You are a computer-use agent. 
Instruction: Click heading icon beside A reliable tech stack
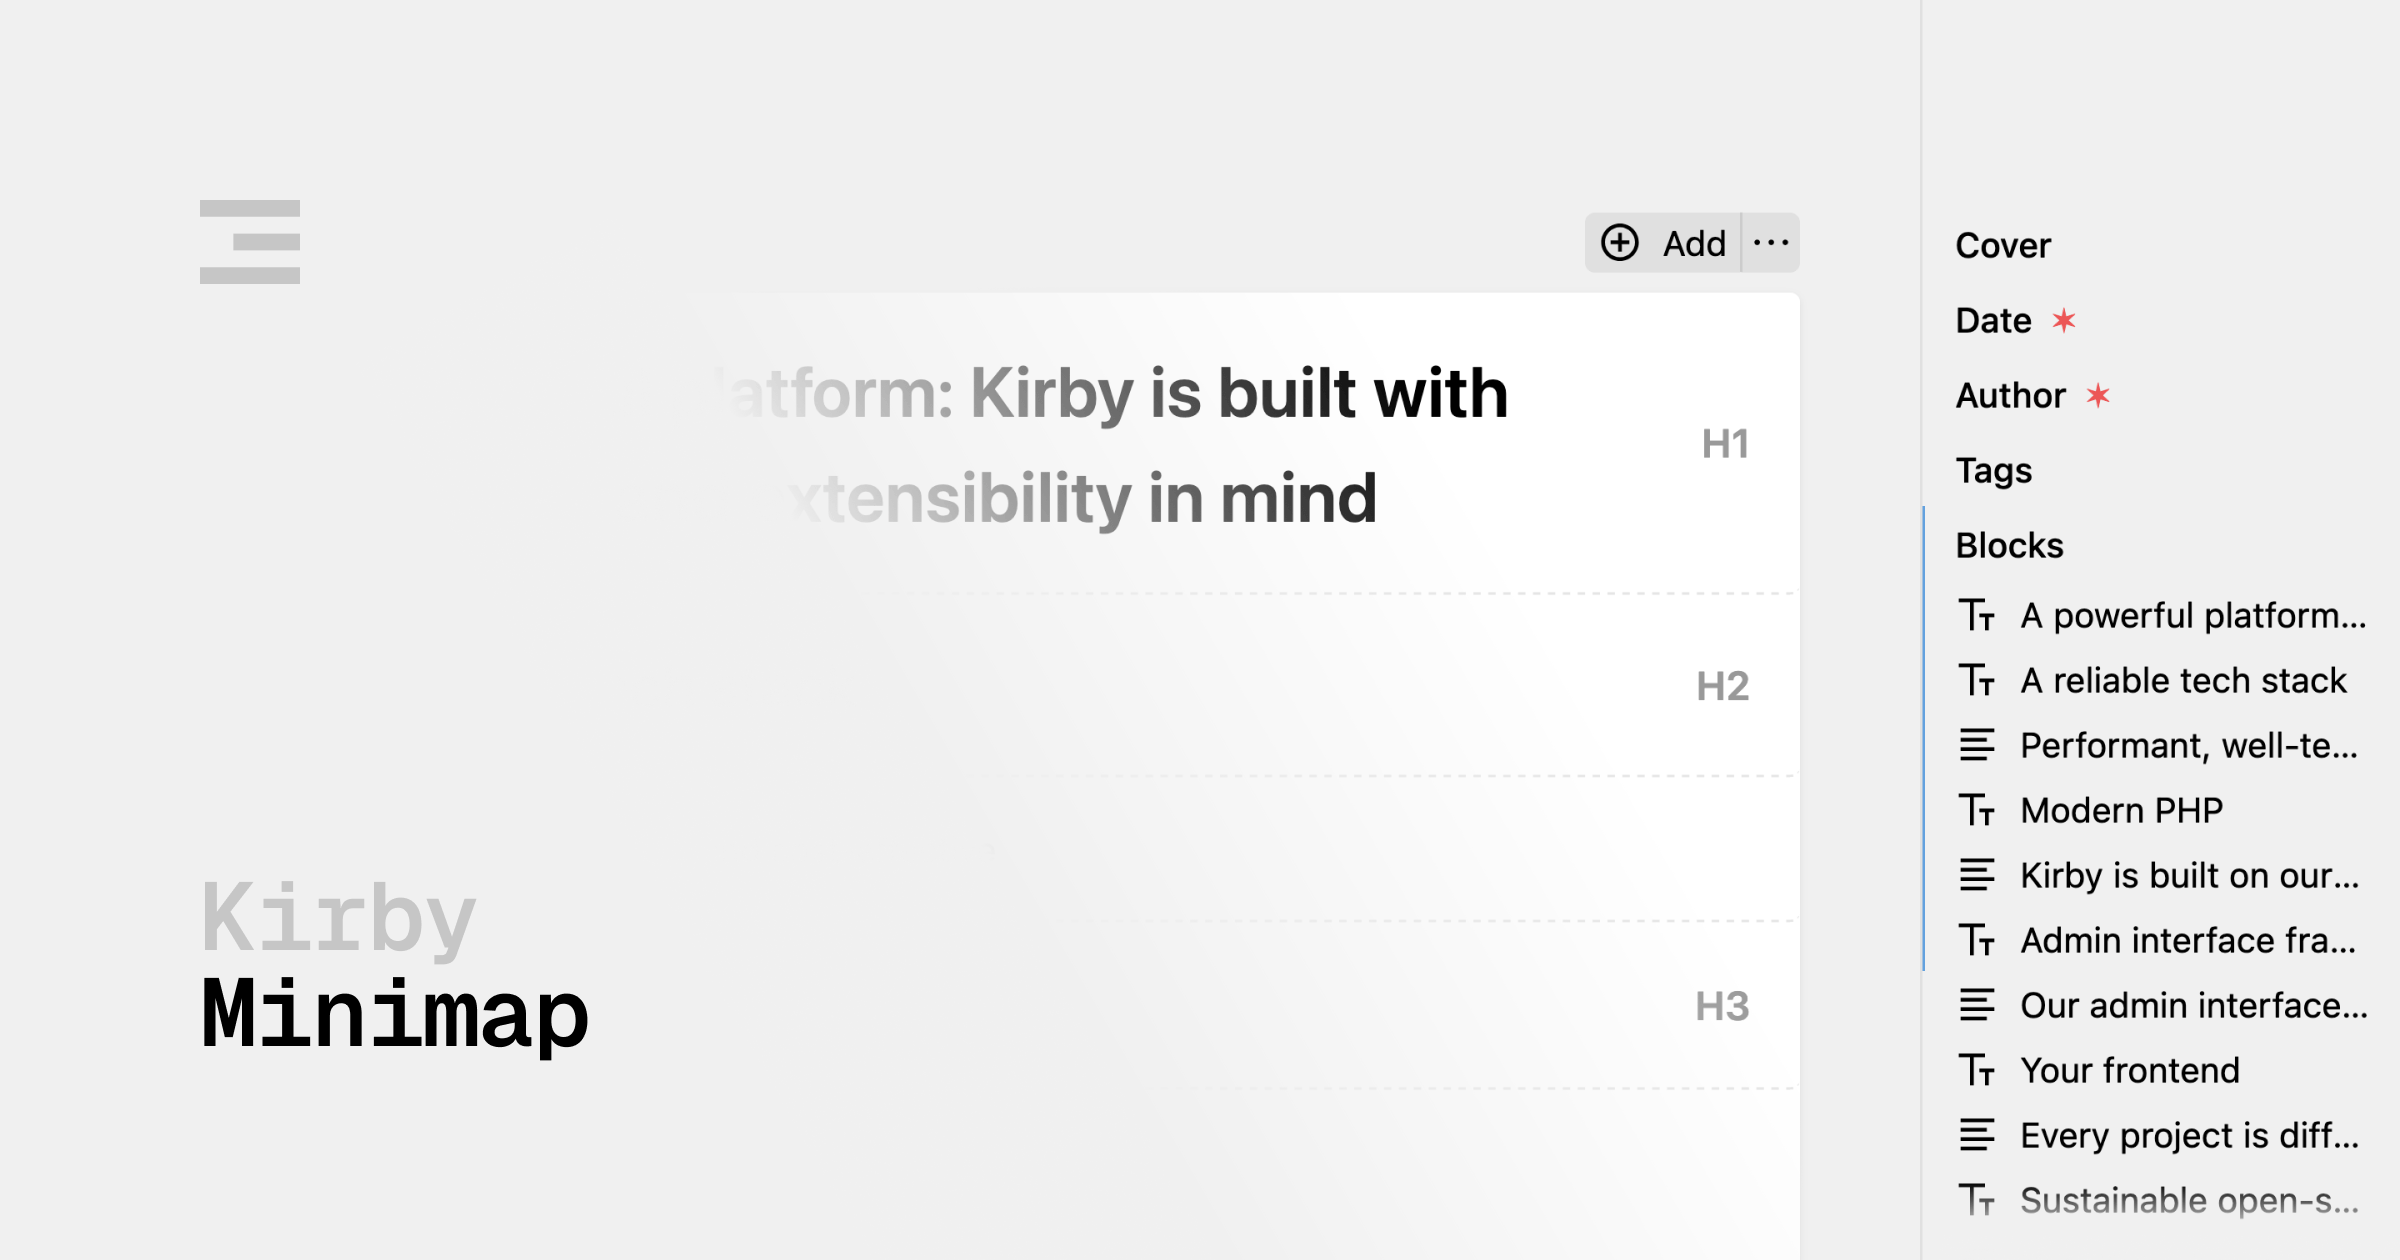(1977, 680)
